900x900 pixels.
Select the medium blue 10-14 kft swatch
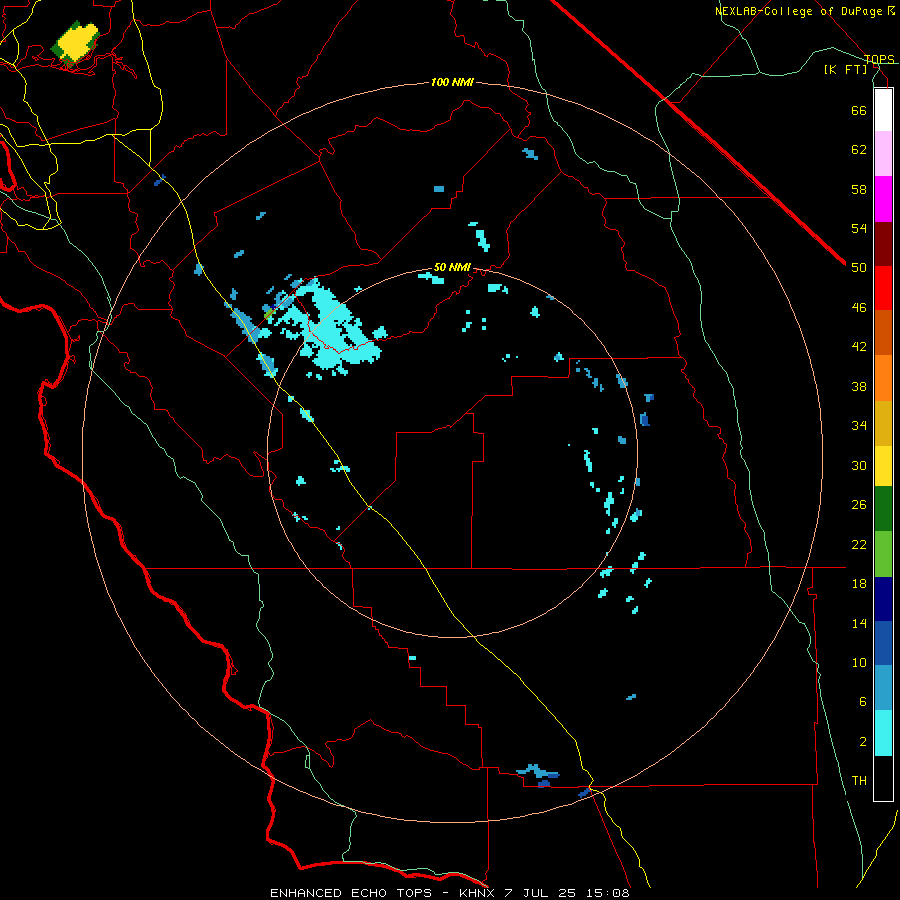883,643
